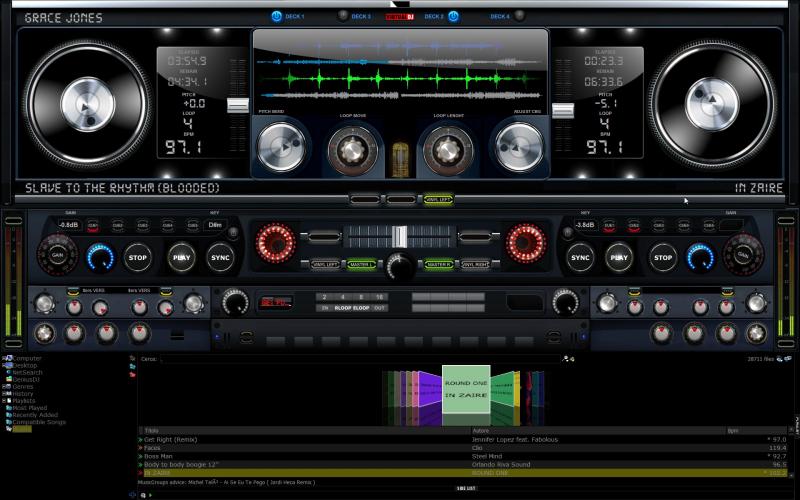Viewport: 800px width, 500px height.
Task: Click the left deck vinyl platter
Action: (x=88, y=105)
